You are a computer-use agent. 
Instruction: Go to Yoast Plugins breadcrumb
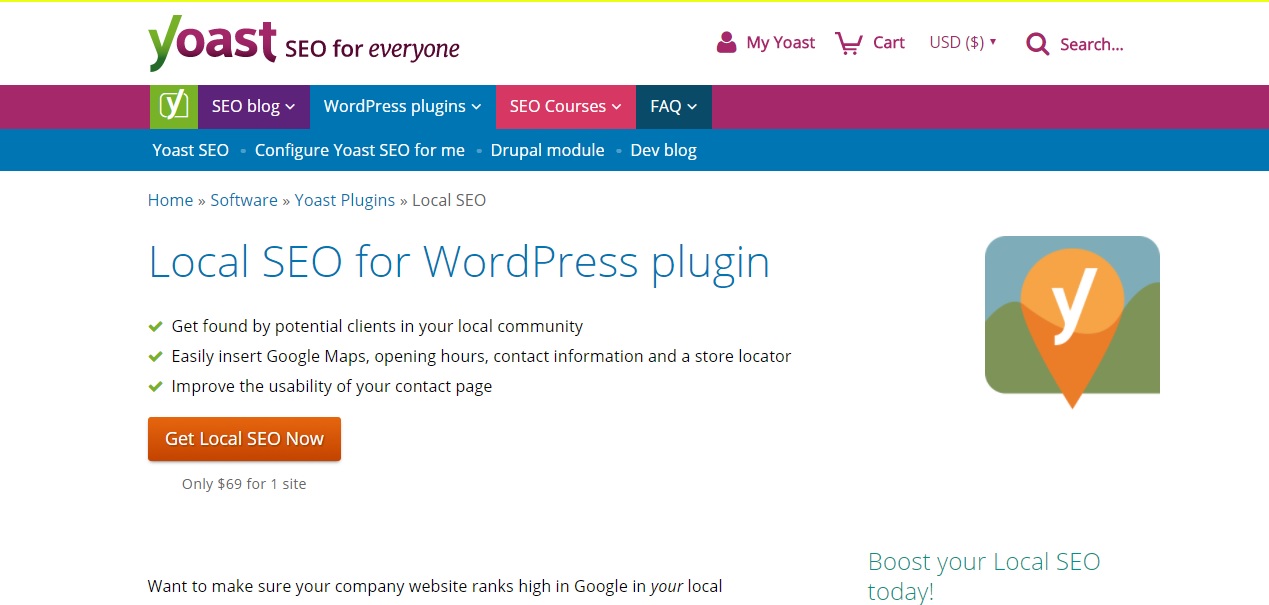(345, 200)
